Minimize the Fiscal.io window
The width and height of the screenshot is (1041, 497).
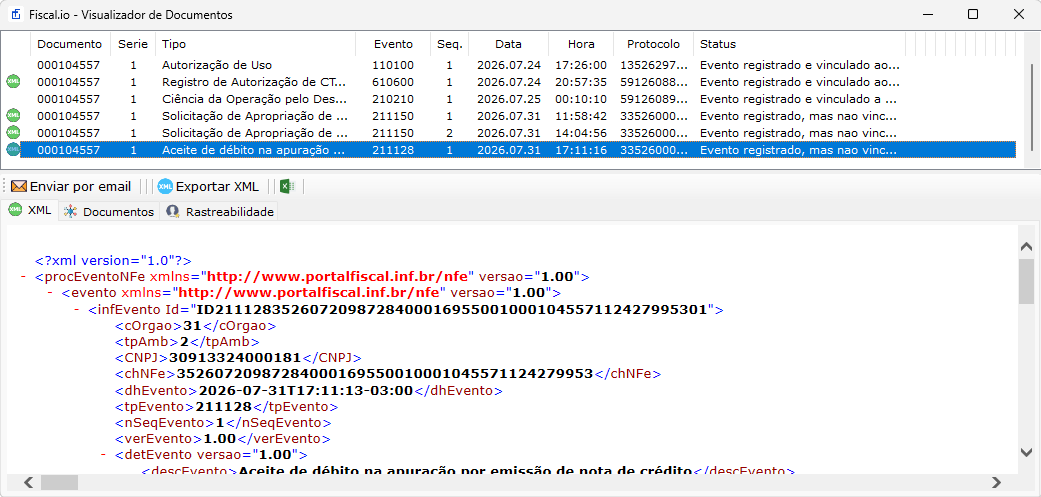click(x=927, y=14)
